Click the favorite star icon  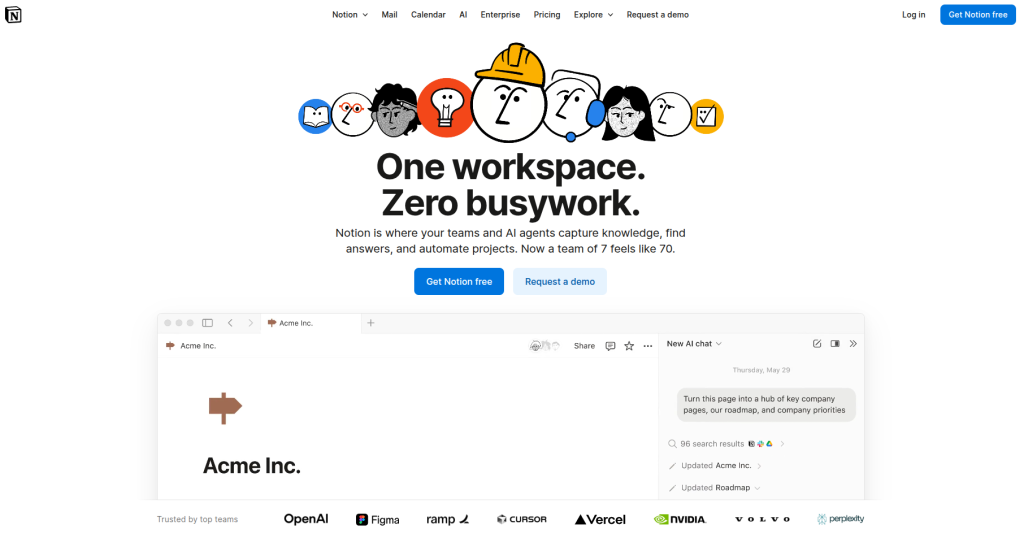point(629,346)
